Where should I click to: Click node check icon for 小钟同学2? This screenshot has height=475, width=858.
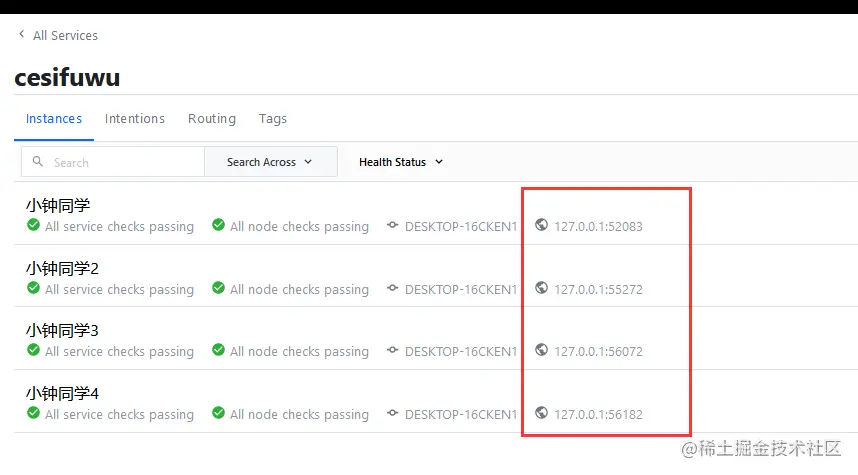pos(218,288)
